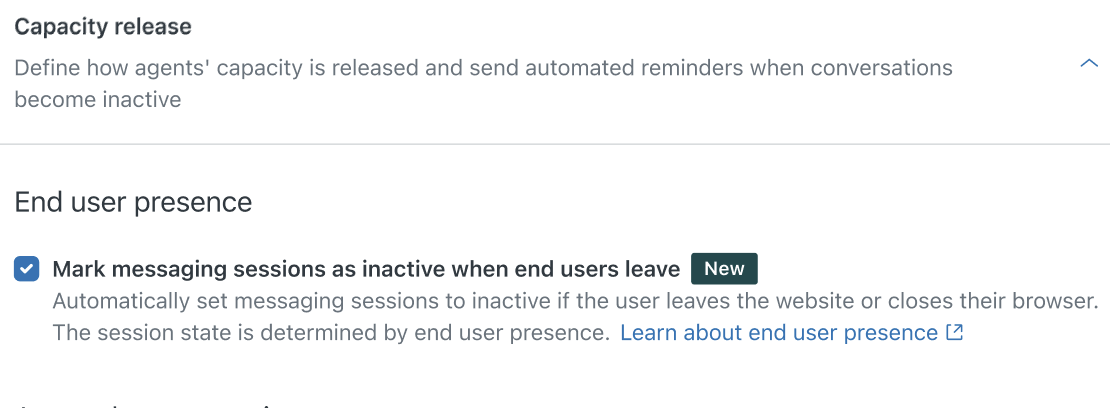This screenshot has height=408, width=1110.
Task: Click the Capacity release heading
Action: click(x=102, y=26)
